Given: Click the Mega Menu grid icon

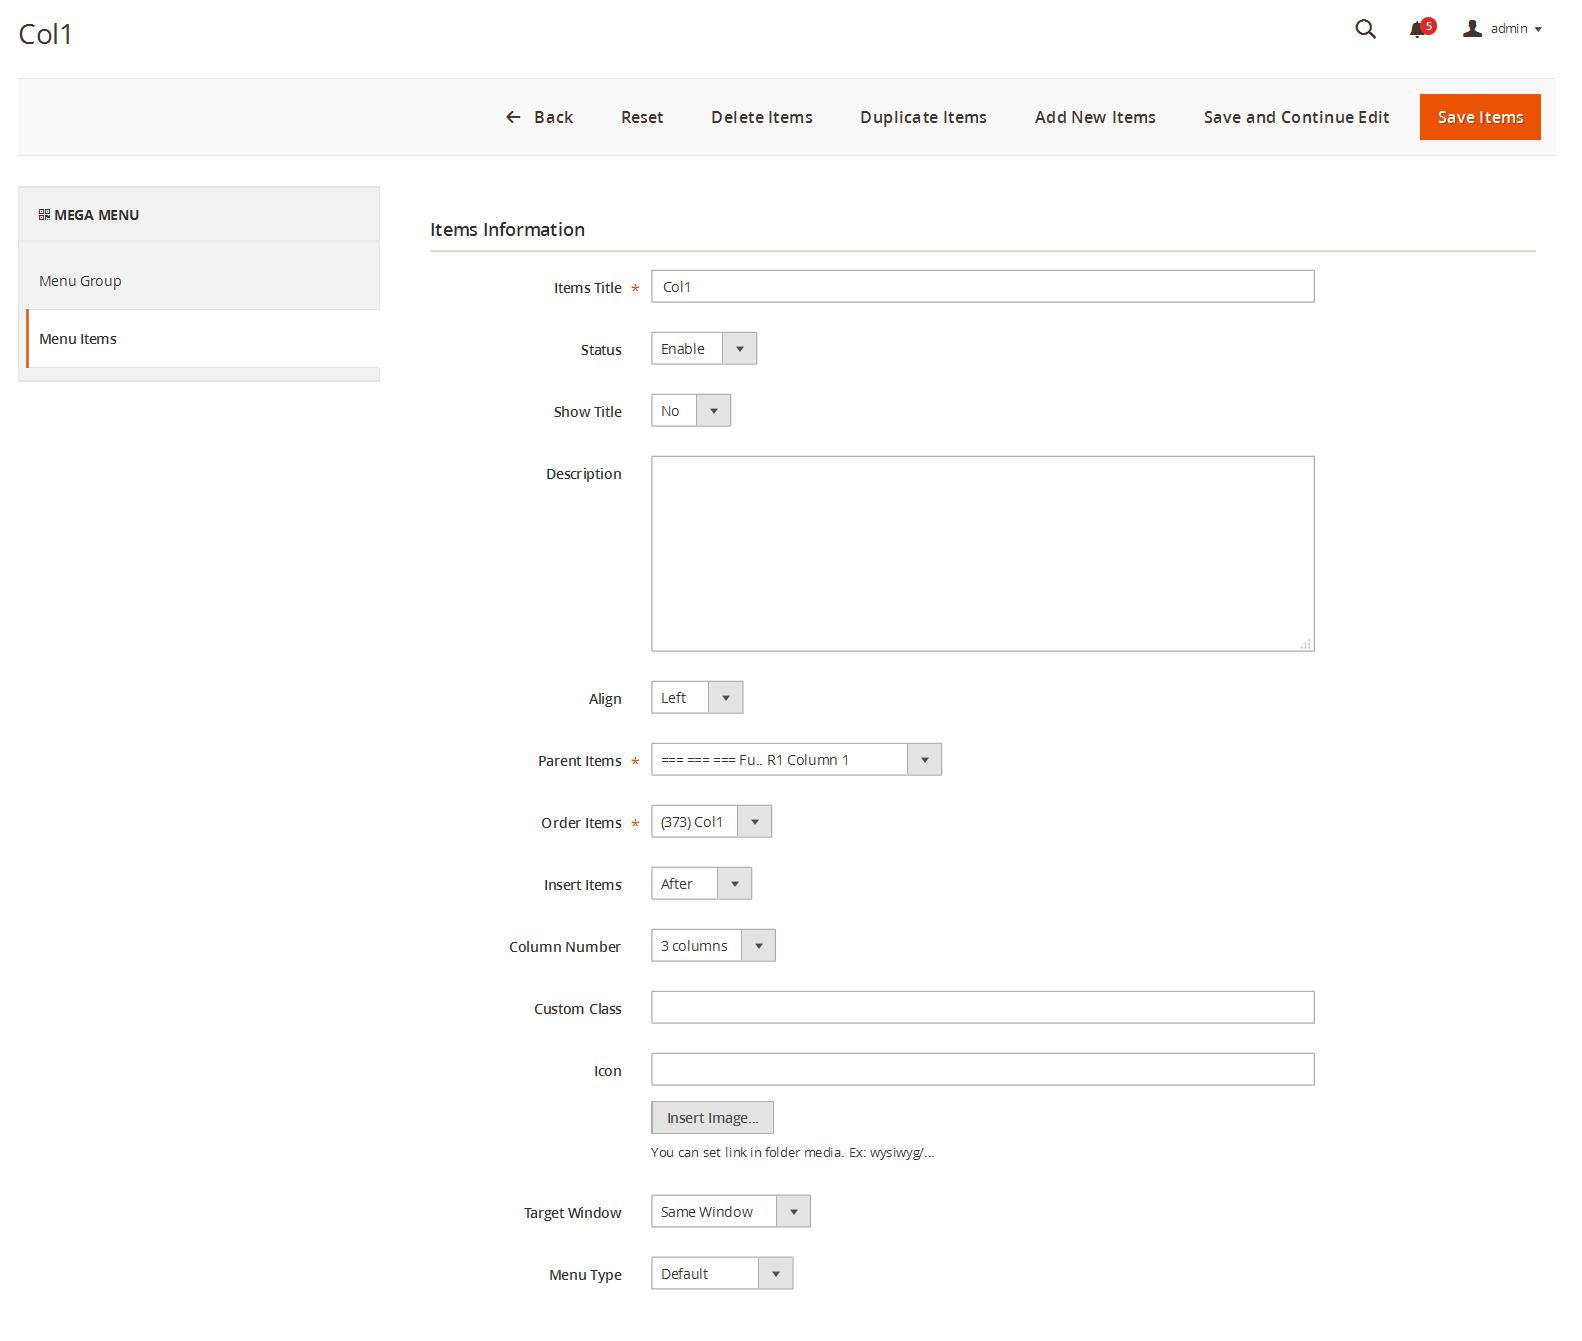Looking at the screenshot, I should (x=44, y=215).
